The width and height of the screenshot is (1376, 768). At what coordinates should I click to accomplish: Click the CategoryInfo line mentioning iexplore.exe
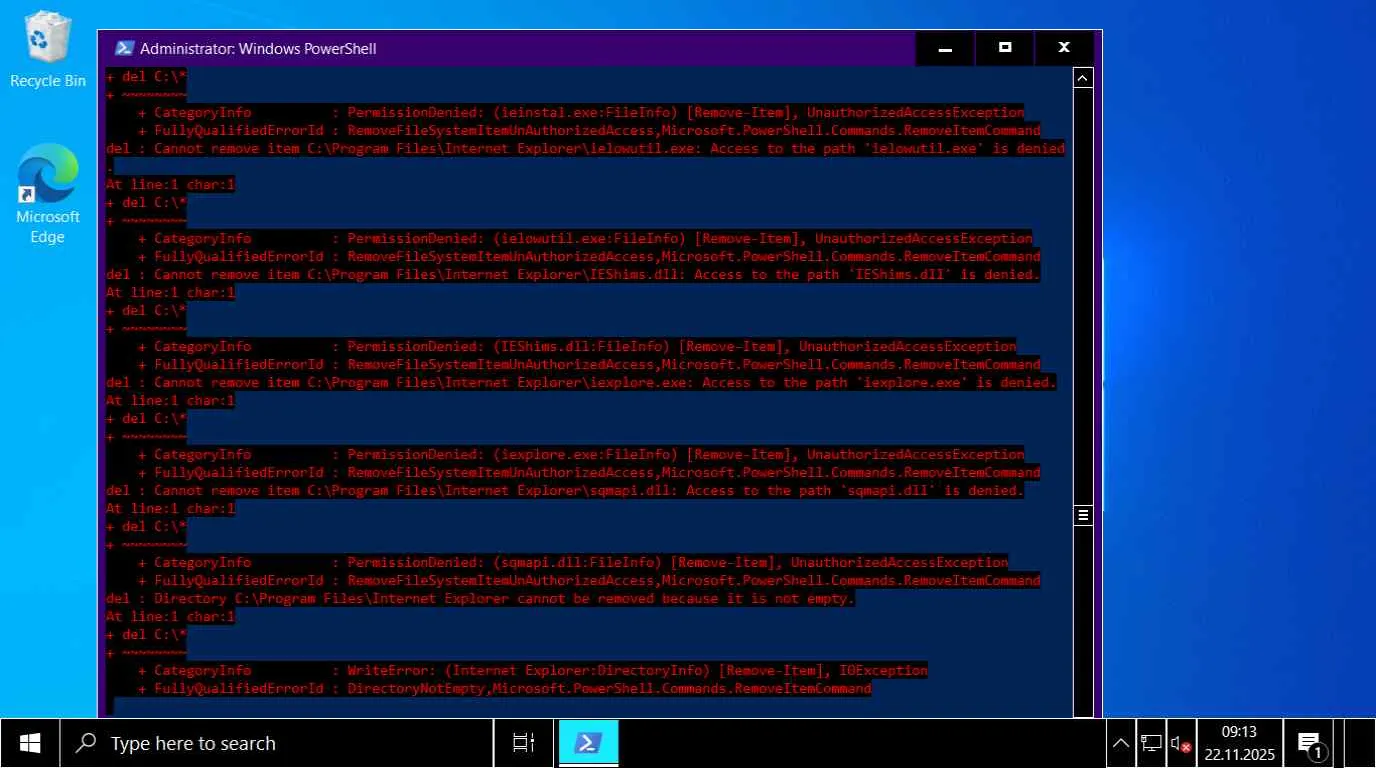[581, 454]
